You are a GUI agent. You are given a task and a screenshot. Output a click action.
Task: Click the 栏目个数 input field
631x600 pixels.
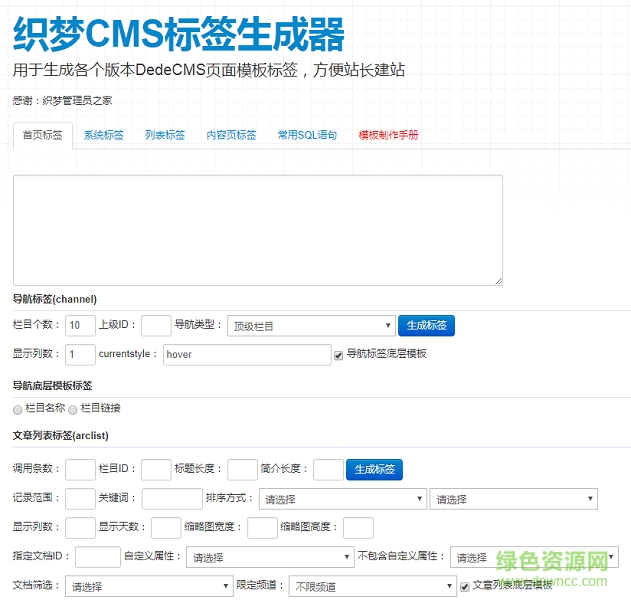[x=80, y=325]
